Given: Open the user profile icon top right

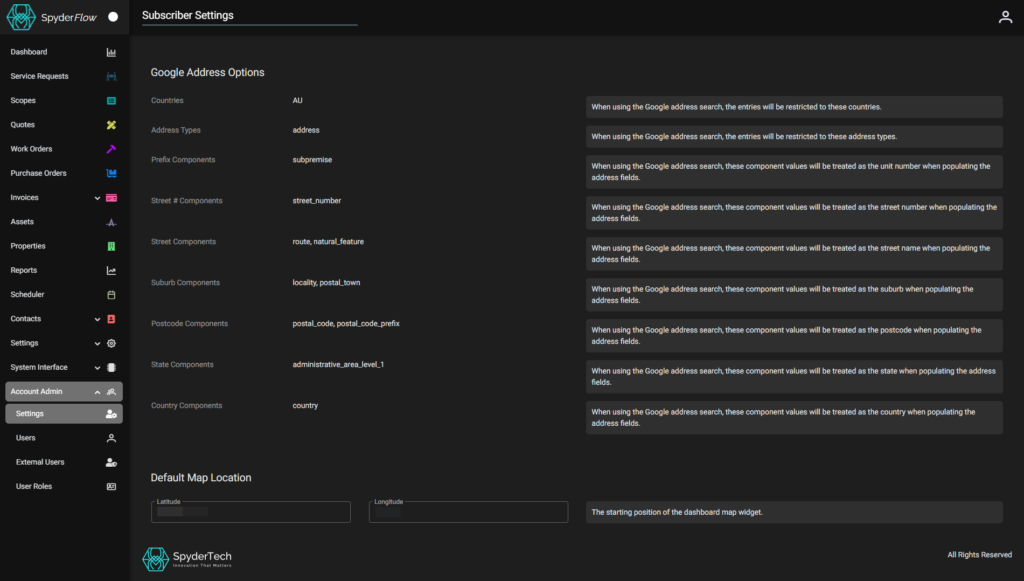Looking at the screenshot, I should tap(1005, 16).
